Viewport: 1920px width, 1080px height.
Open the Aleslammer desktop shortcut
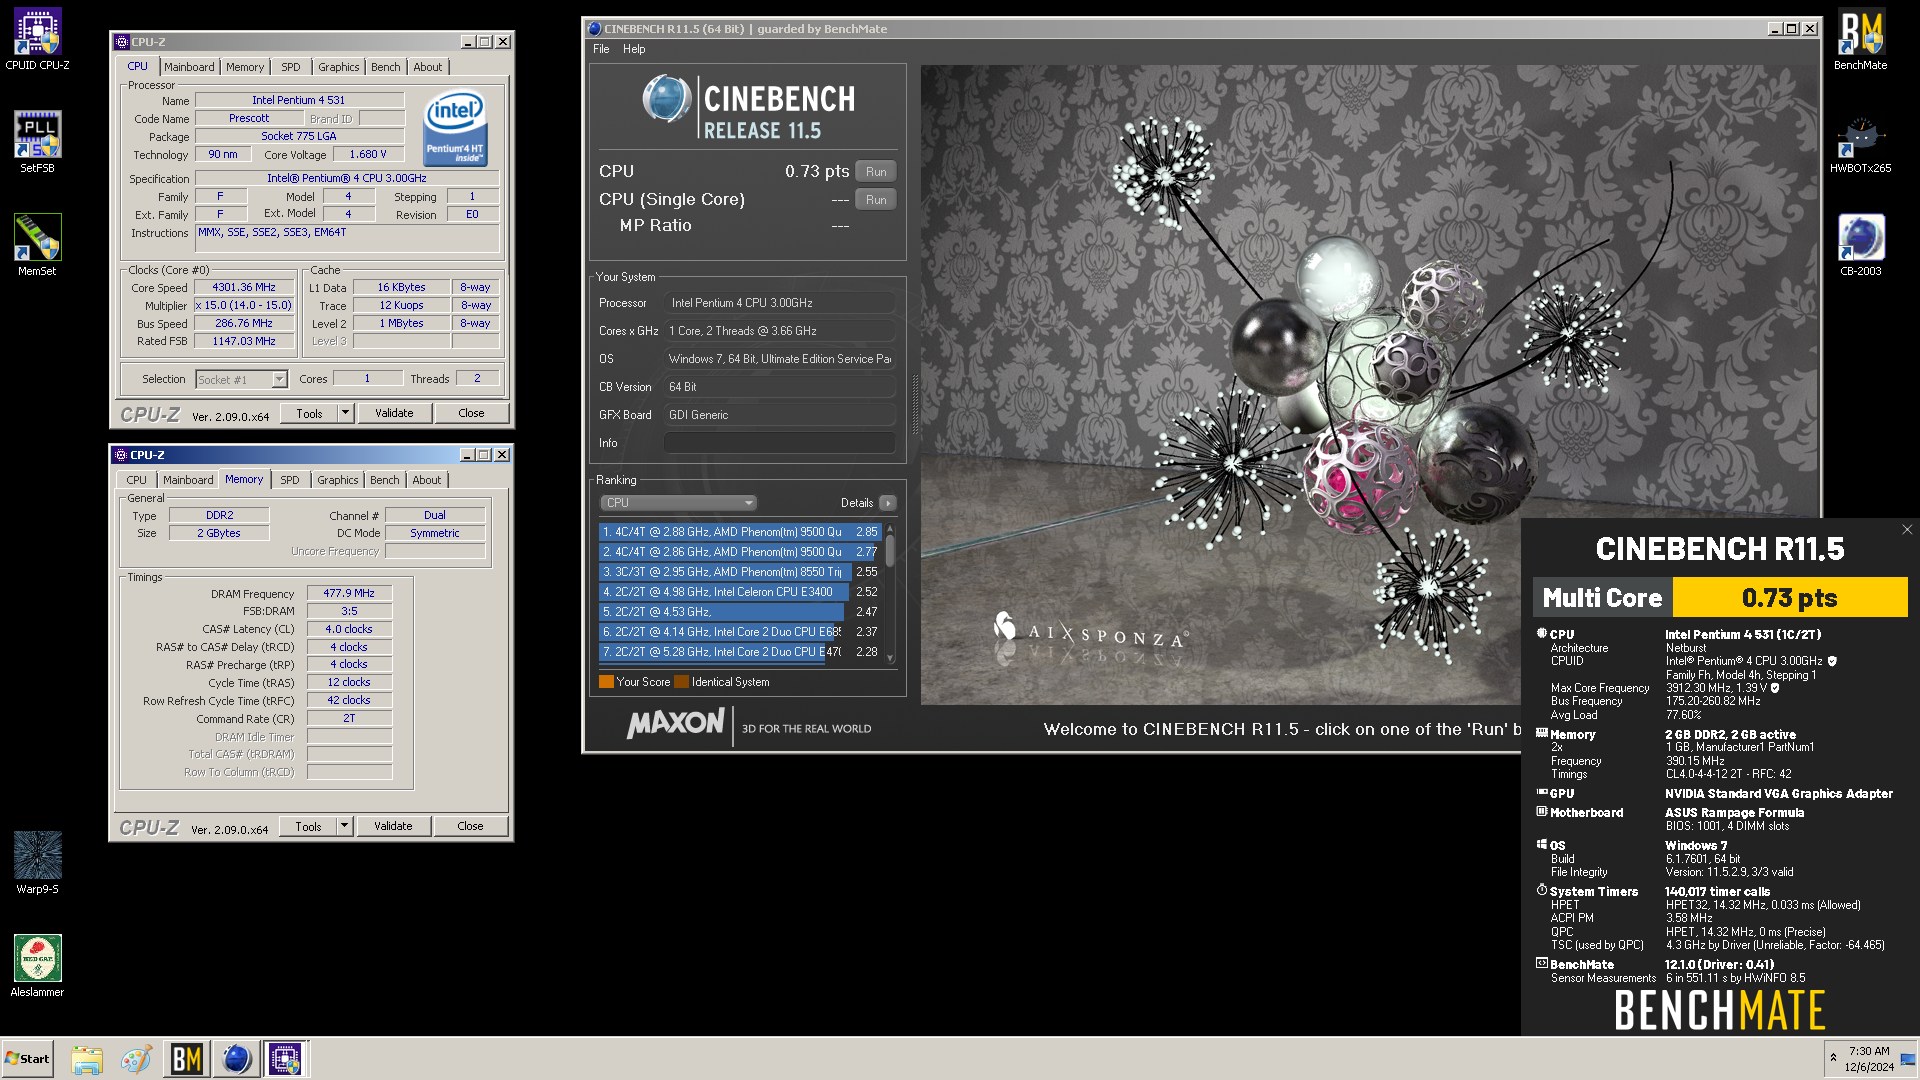click(x=37, y=966)
